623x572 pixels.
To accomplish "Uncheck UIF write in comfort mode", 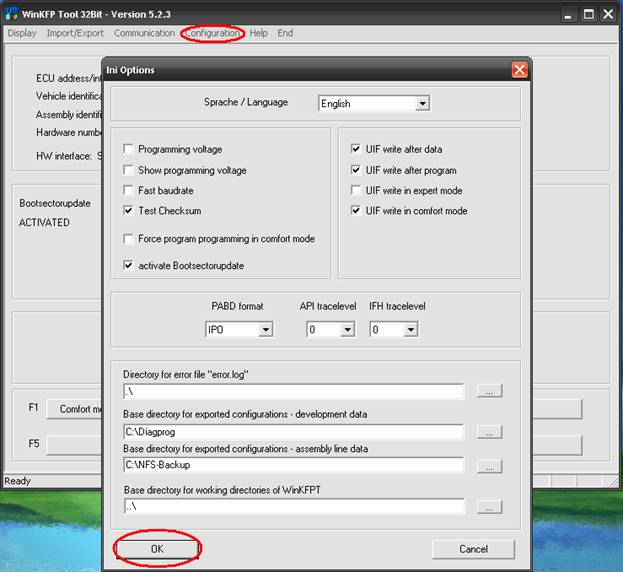I will 356,211.
